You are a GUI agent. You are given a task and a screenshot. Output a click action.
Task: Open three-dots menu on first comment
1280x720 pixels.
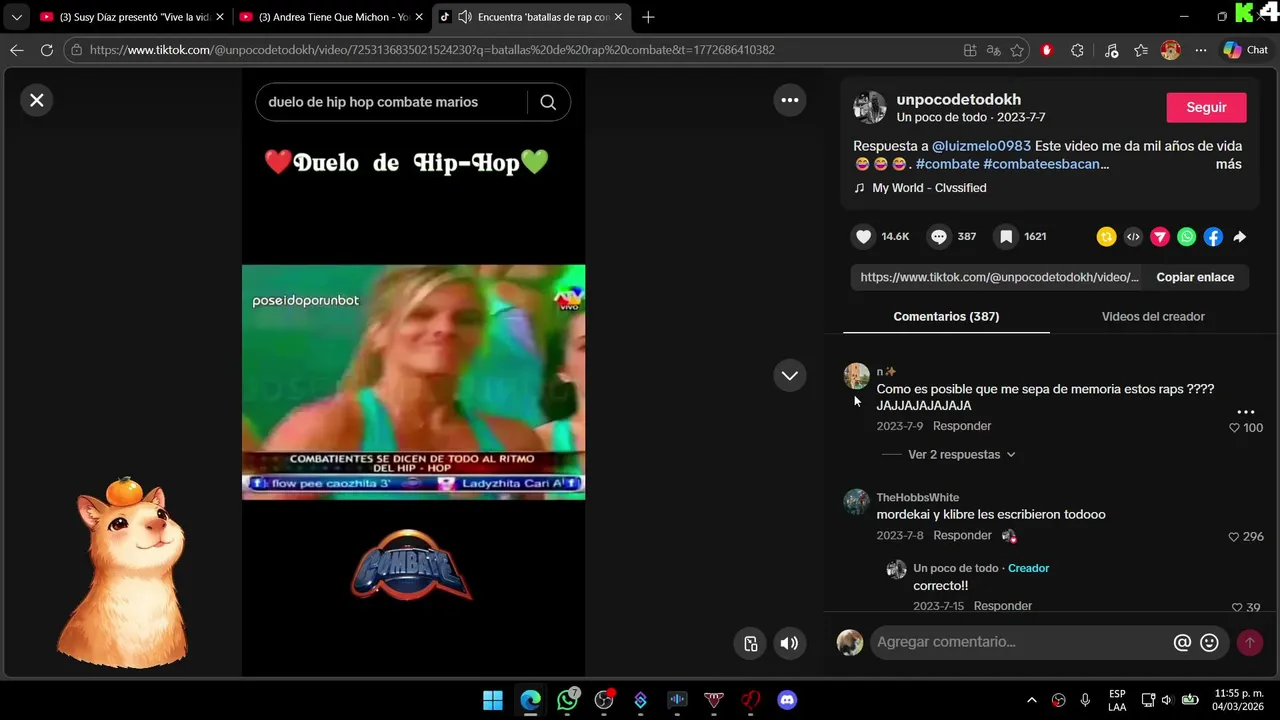(x=1246, y=412)
